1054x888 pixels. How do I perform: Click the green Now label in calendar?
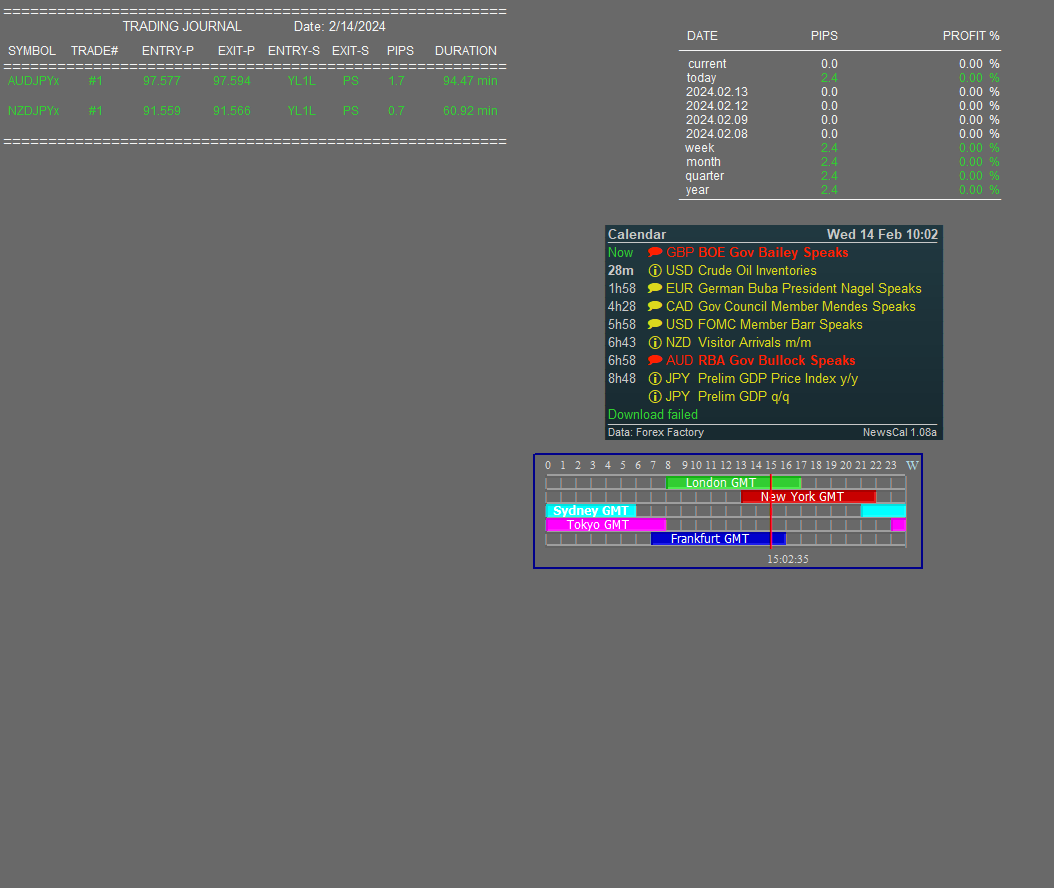point(620,253)
